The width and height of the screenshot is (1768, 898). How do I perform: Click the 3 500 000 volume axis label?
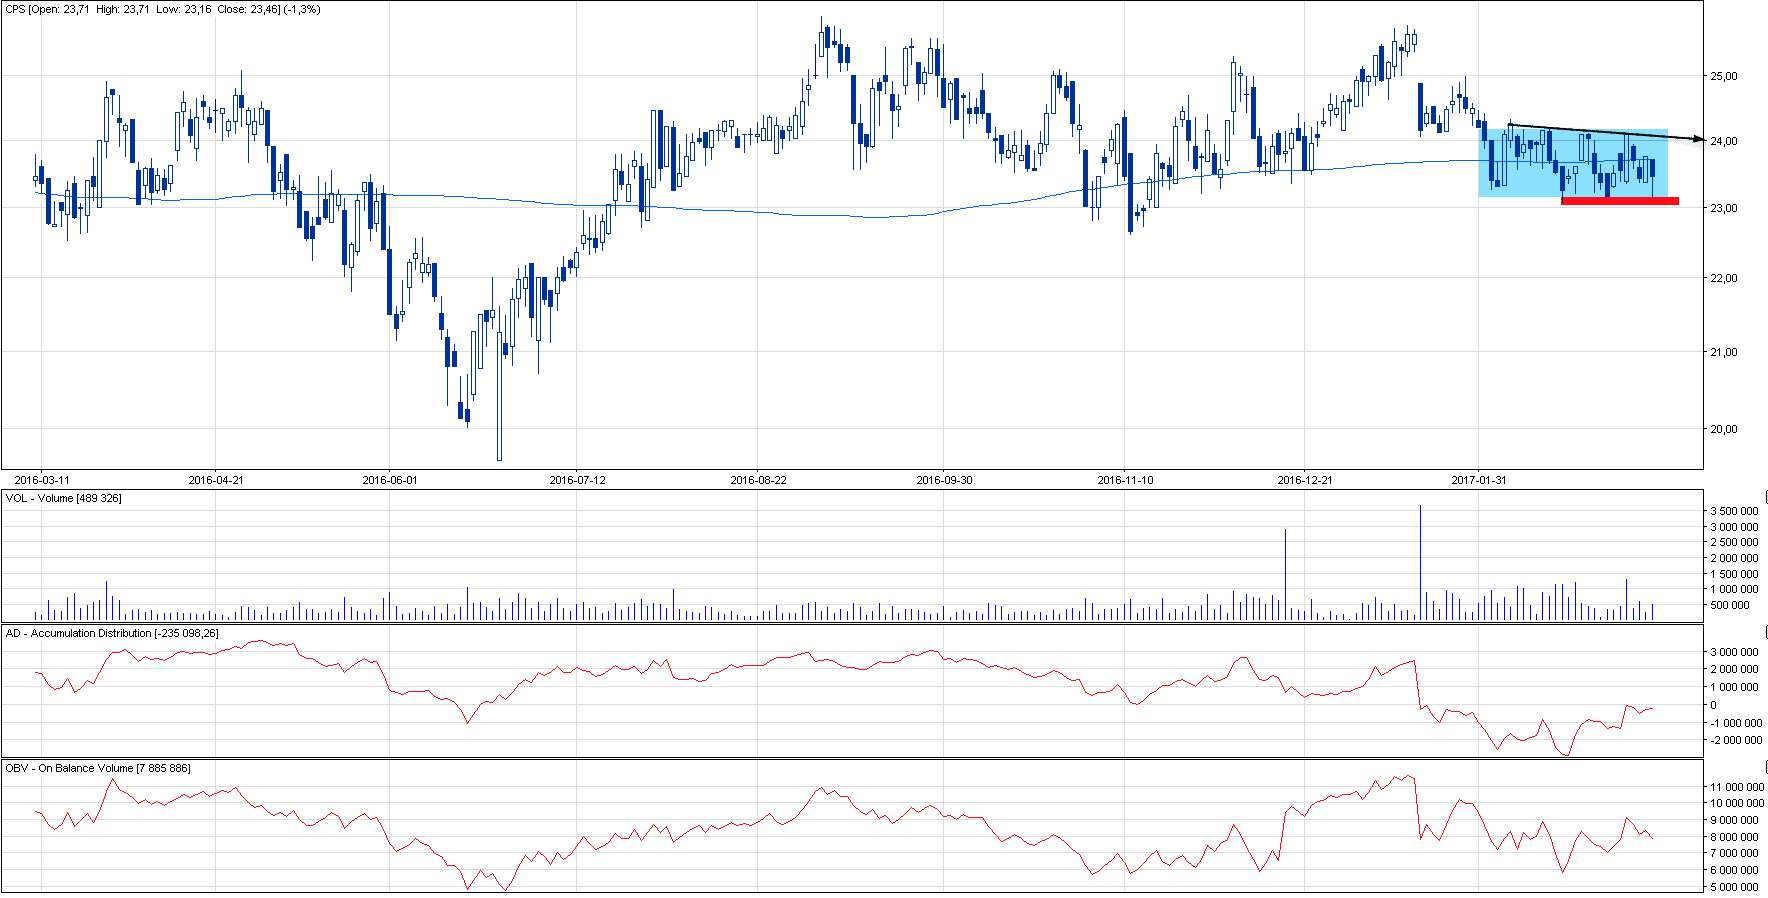tap(1734, 511)
